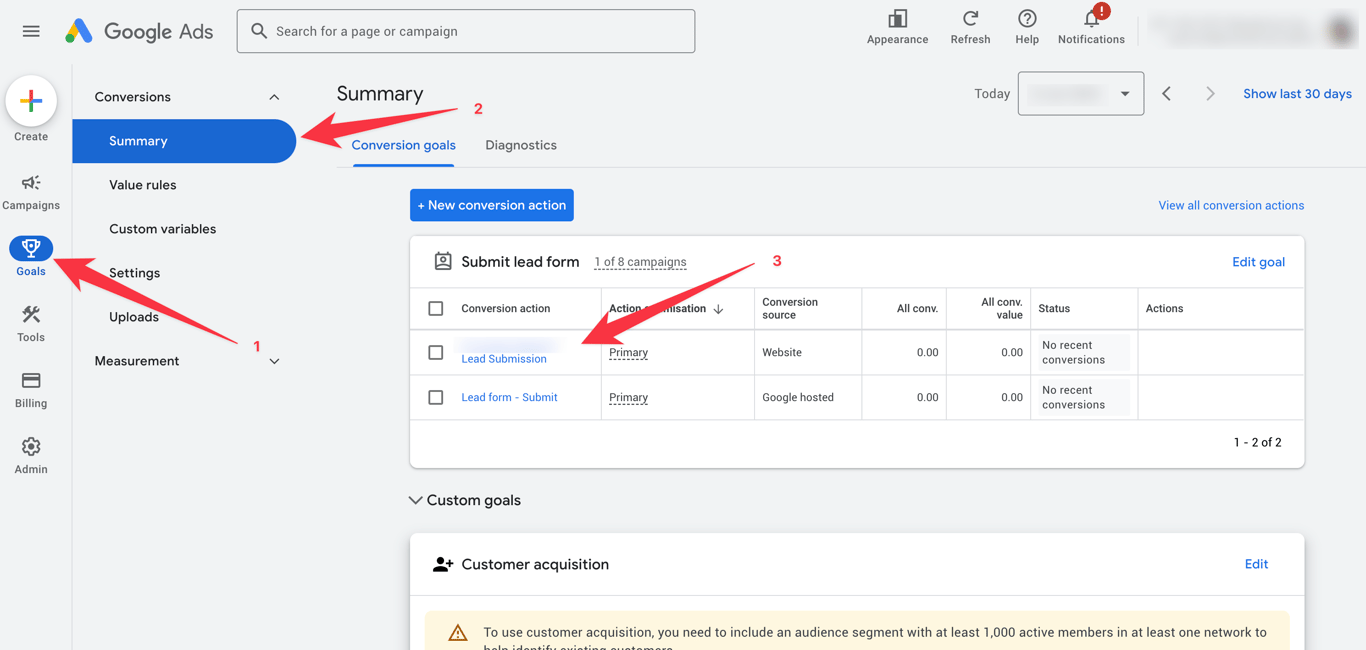The height and width of the screenshot is (650, 1366).
Task: Select Value rules in the menu
Action: (143, 185)
